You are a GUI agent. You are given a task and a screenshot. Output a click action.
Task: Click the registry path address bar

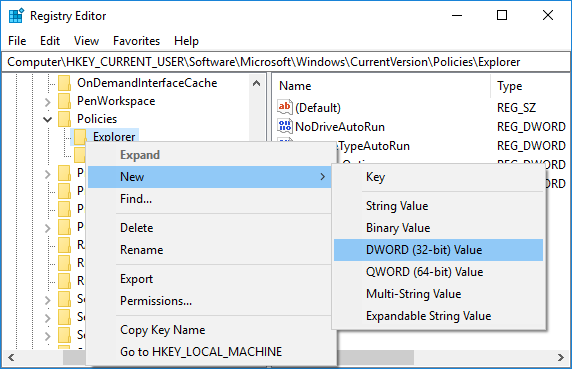click(x=286, y=62)
